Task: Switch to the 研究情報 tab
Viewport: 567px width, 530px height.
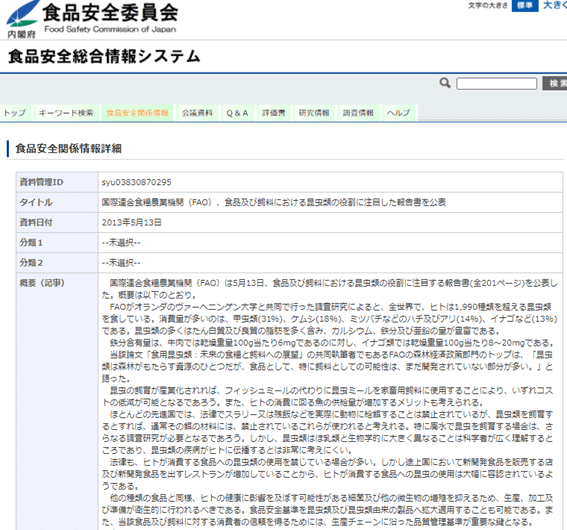Action: click(x=314, y=113)
